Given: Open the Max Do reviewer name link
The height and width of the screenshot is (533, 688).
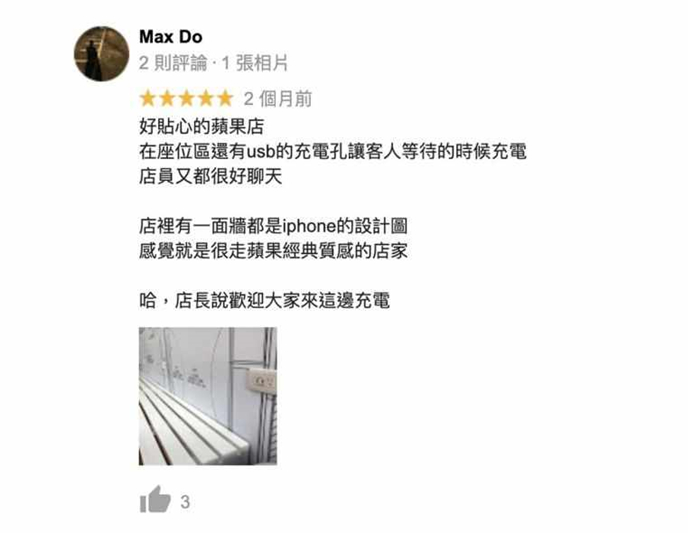Looking at the screenshot, I should click(171, 37).
